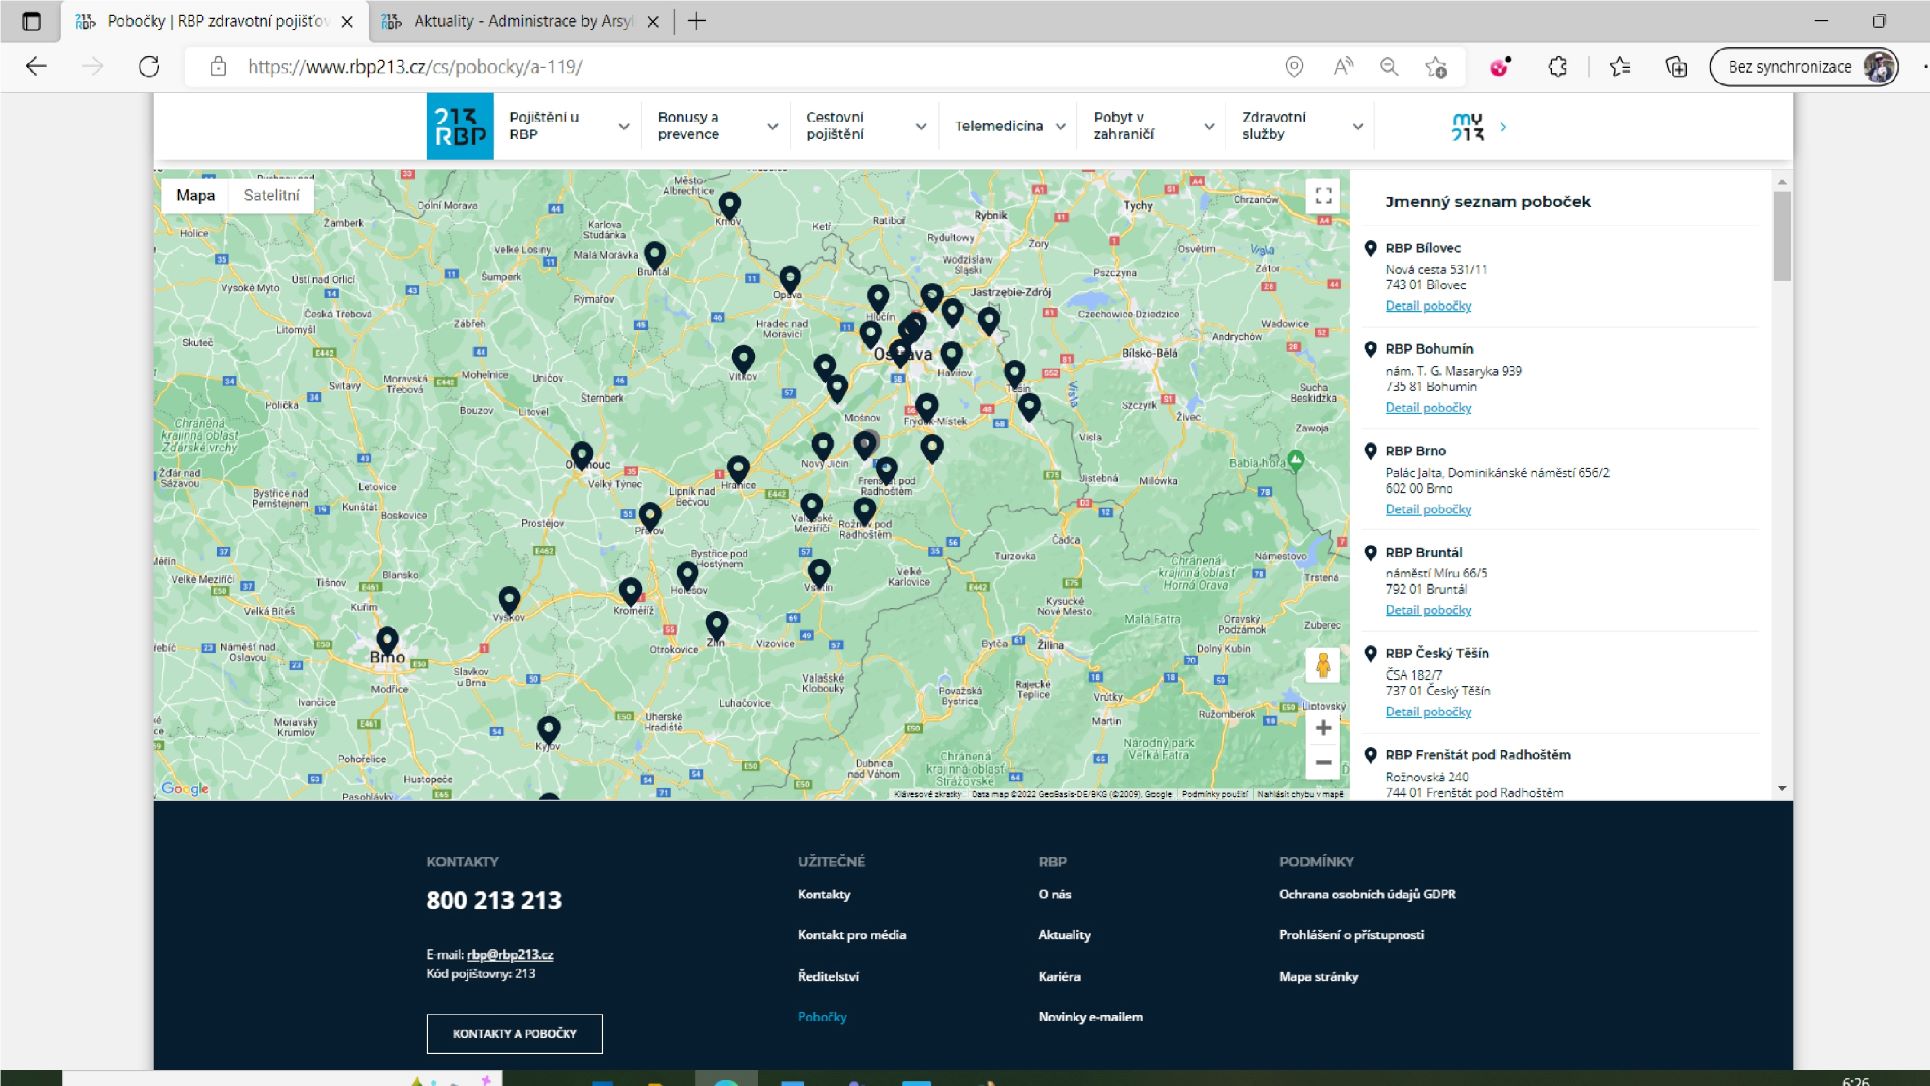
Task: Select the Kroměříž map pin
Action: [630, 592]
